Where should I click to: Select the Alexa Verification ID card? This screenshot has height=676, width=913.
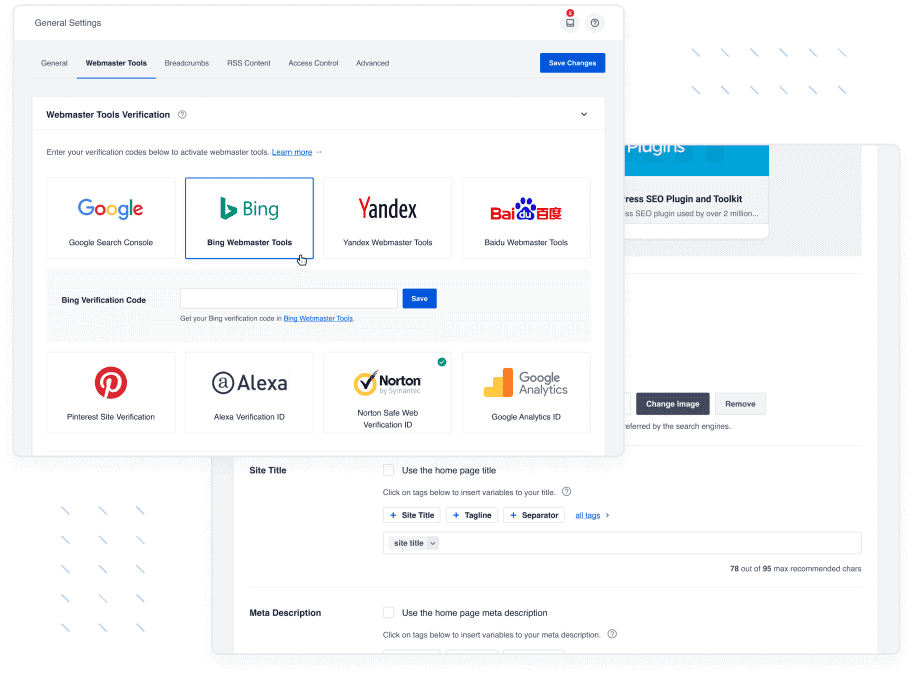(249, 392)
